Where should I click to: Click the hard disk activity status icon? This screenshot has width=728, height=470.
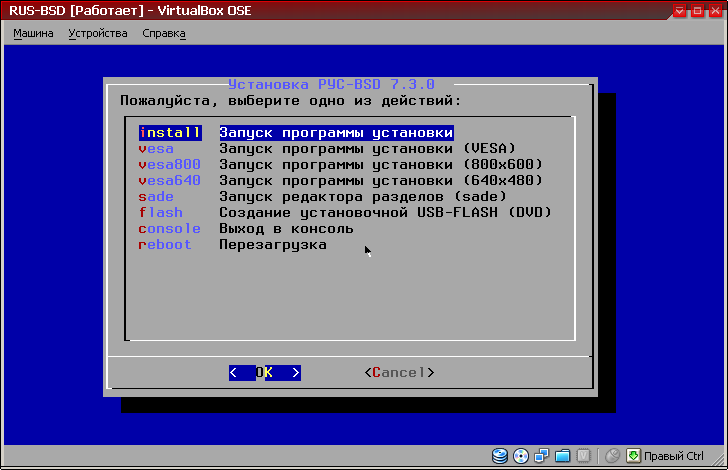[x=500, y=456]
